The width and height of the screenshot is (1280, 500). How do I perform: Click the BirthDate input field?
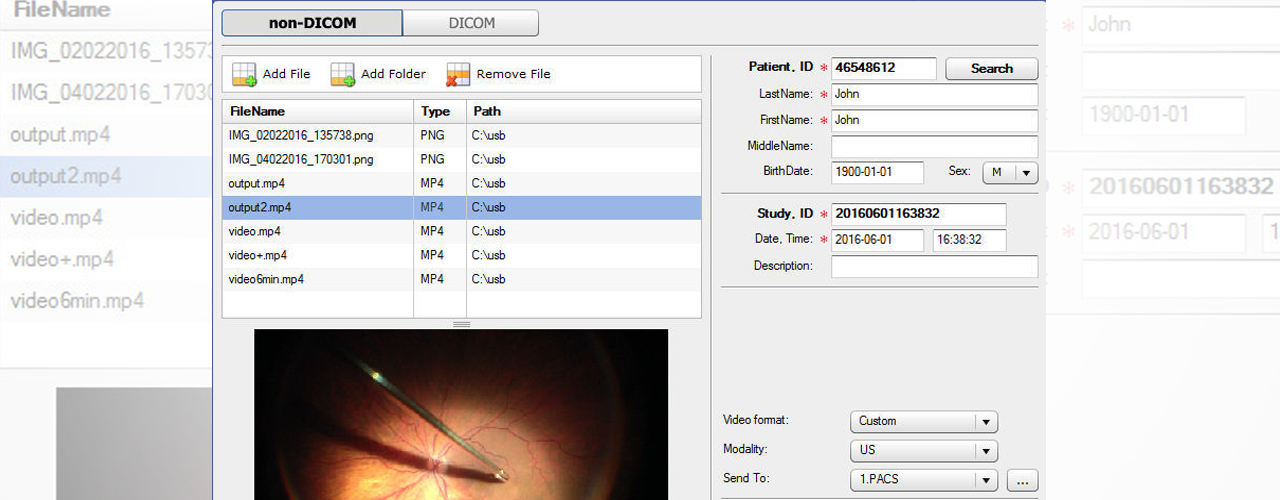tap(877, 172)
